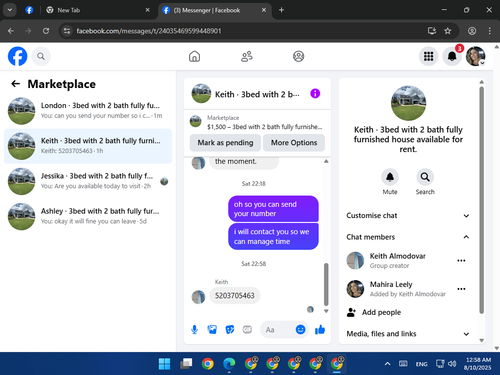Screen dimensions: 500x375
Task: Send a thumbs-up like
Action: [x=320, y=330]
